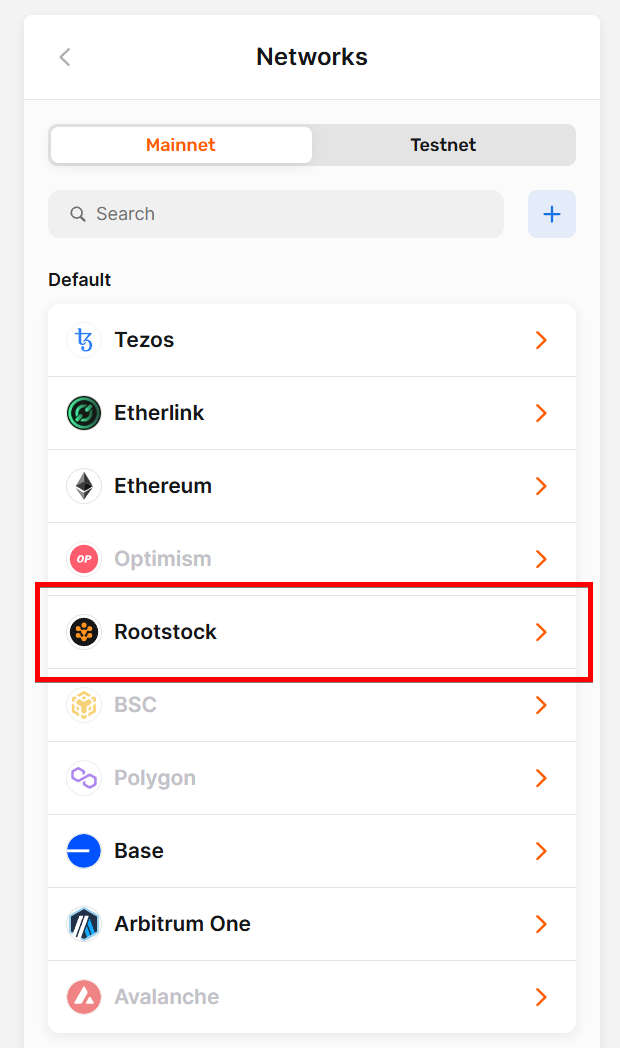This screenshot has height=1048, width=620.
Task: Open the Tezos row chevron
Action: point(541,340)
